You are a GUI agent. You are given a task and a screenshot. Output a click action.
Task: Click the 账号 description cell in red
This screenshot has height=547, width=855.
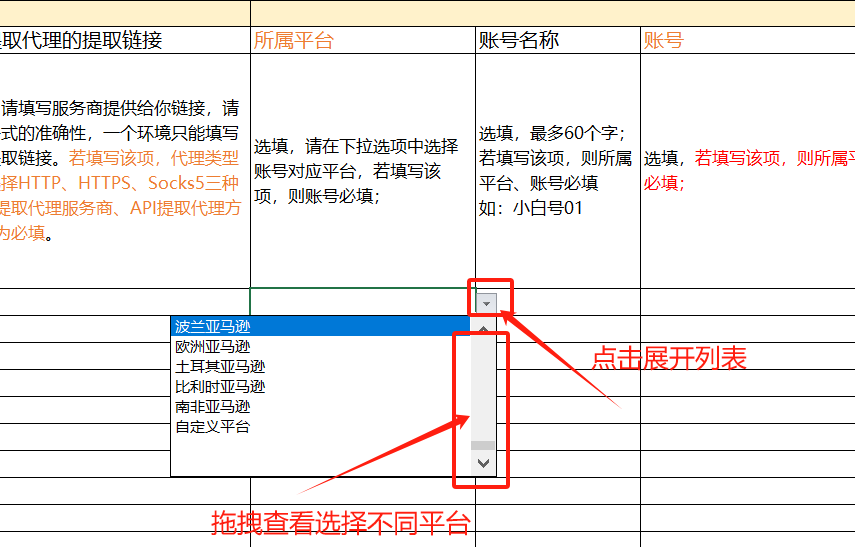coord(748,171)
